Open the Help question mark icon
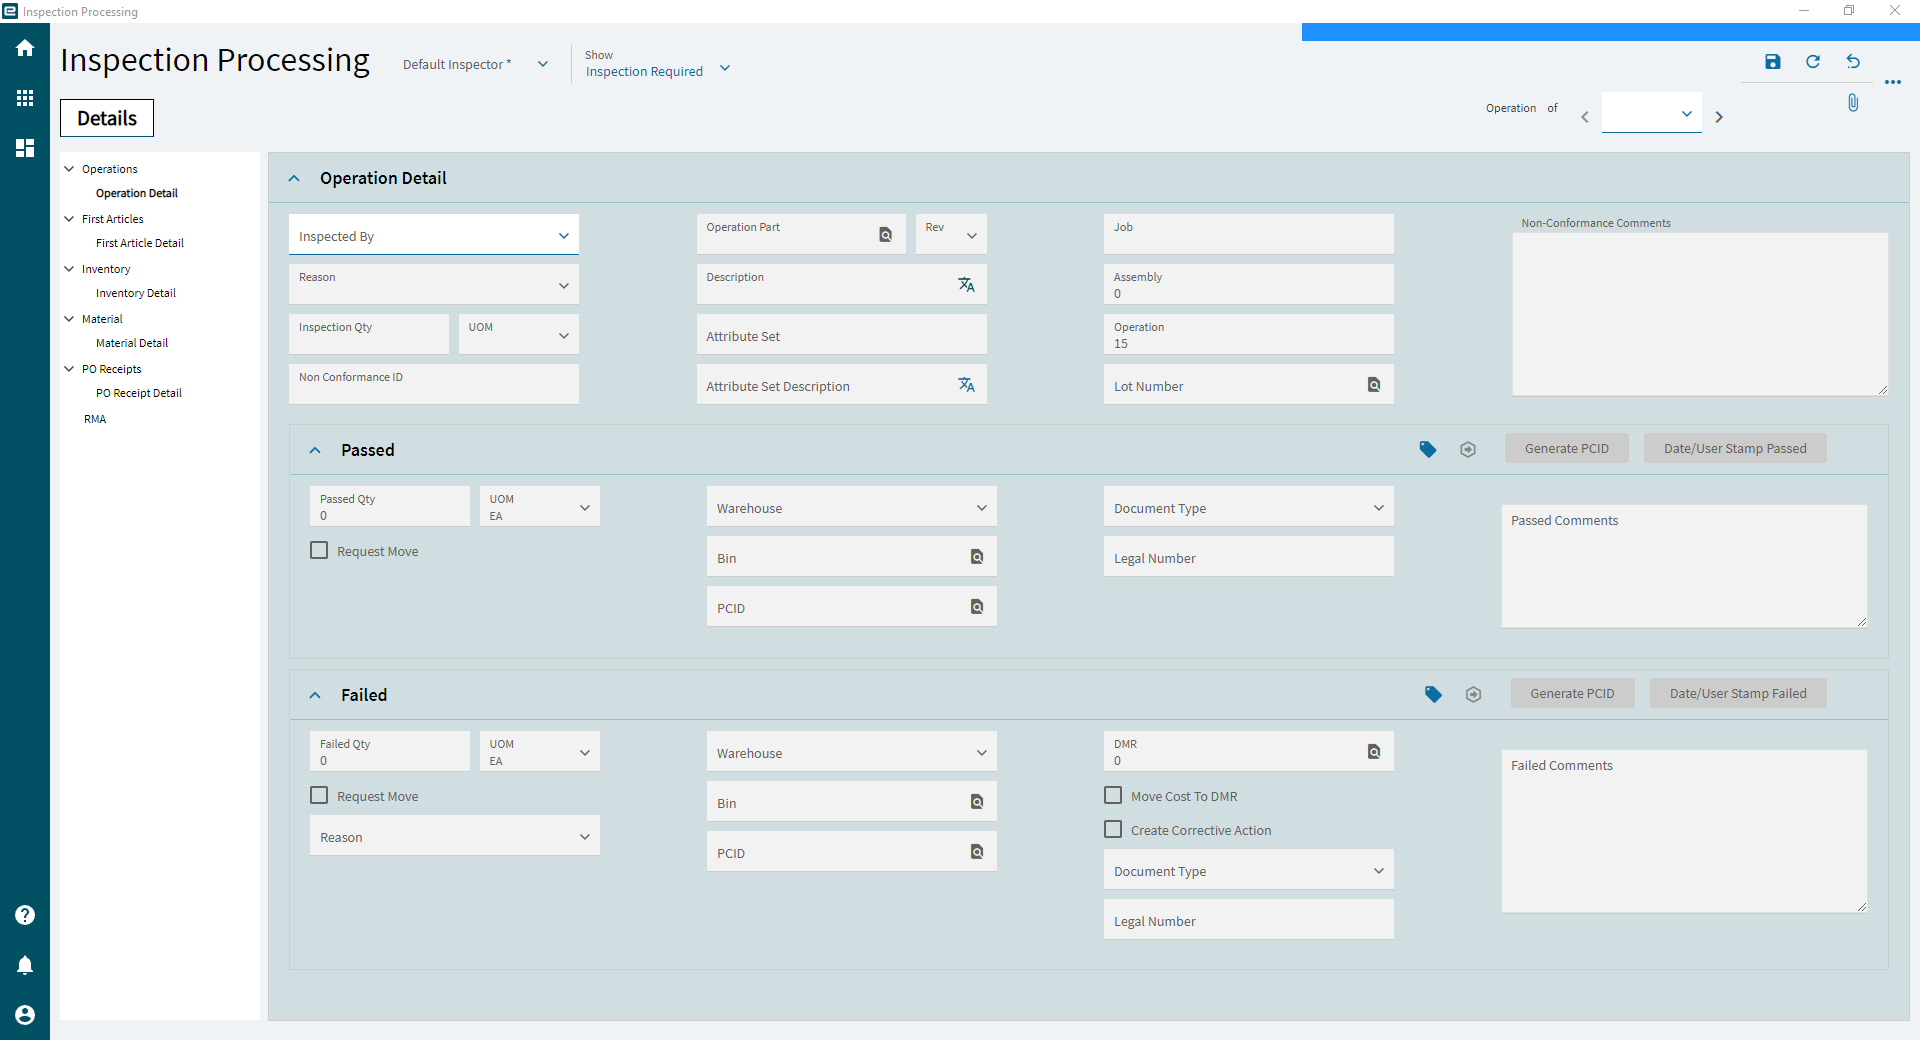Screen dimensions: 1920x1040 (25, 915)
